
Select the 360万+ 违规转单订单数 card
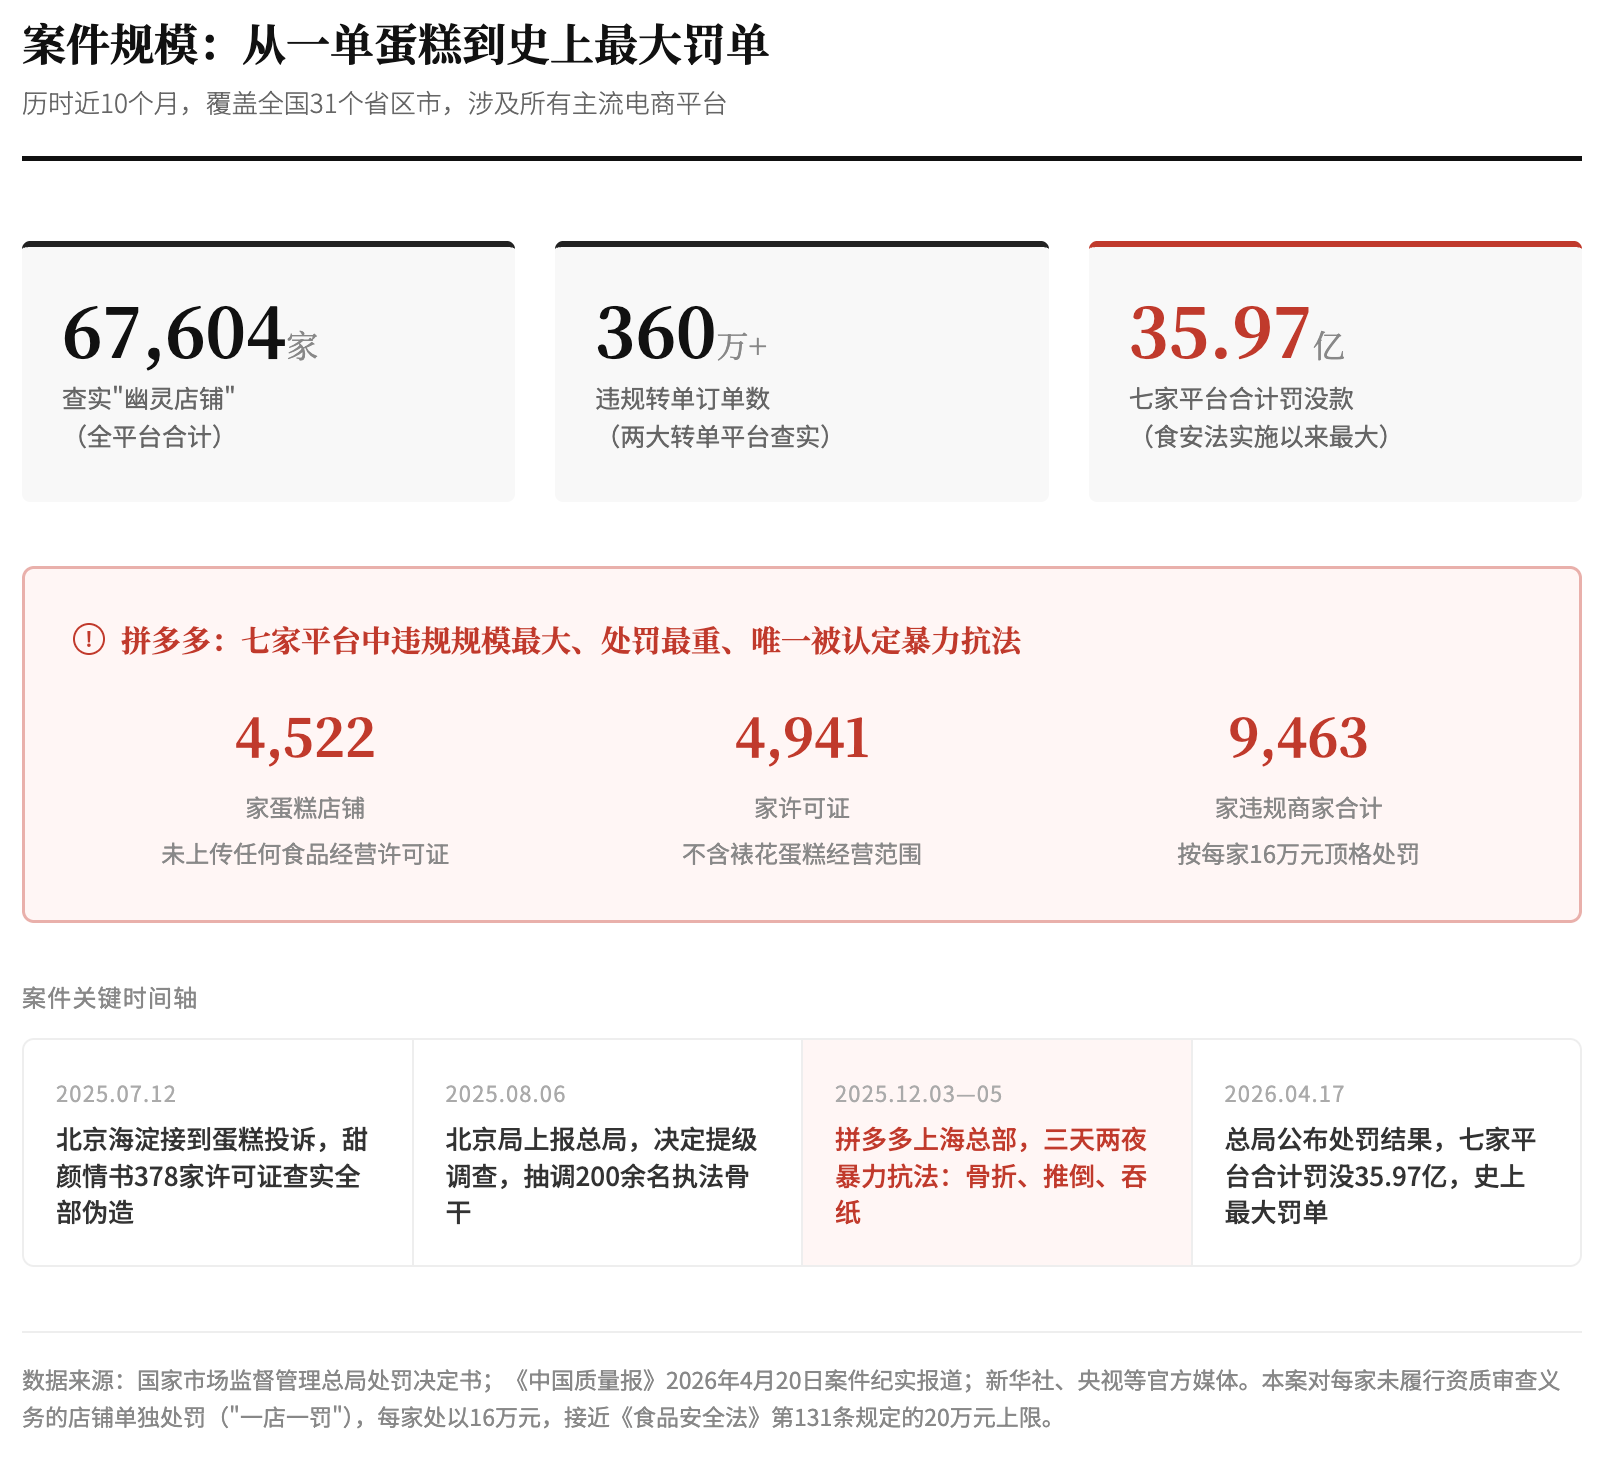(801, 372)
